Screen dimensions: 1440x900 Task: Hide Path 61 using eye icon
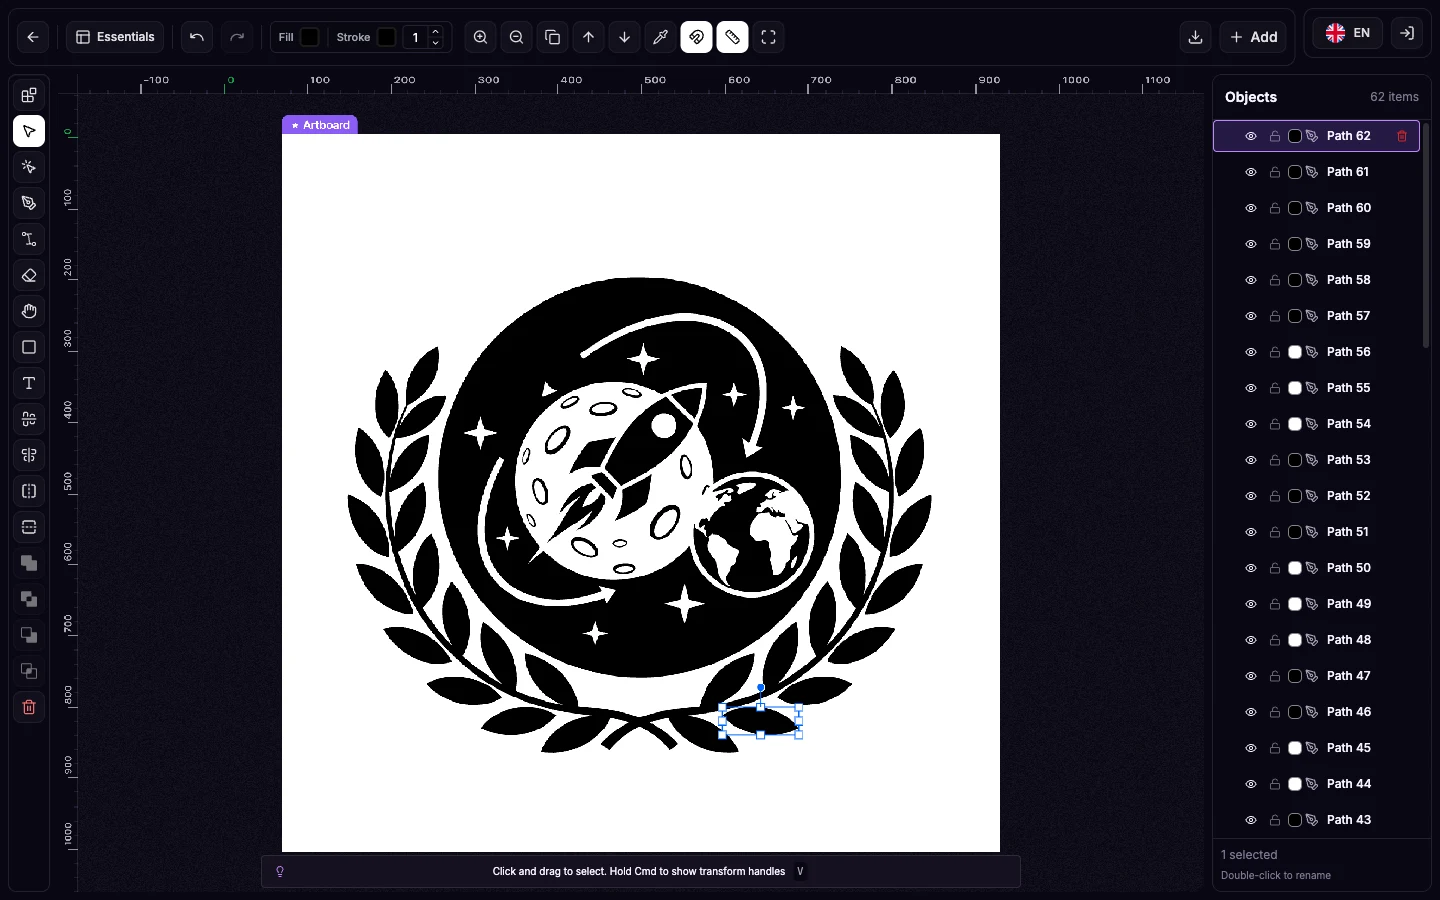click(x=1251, y=172)
